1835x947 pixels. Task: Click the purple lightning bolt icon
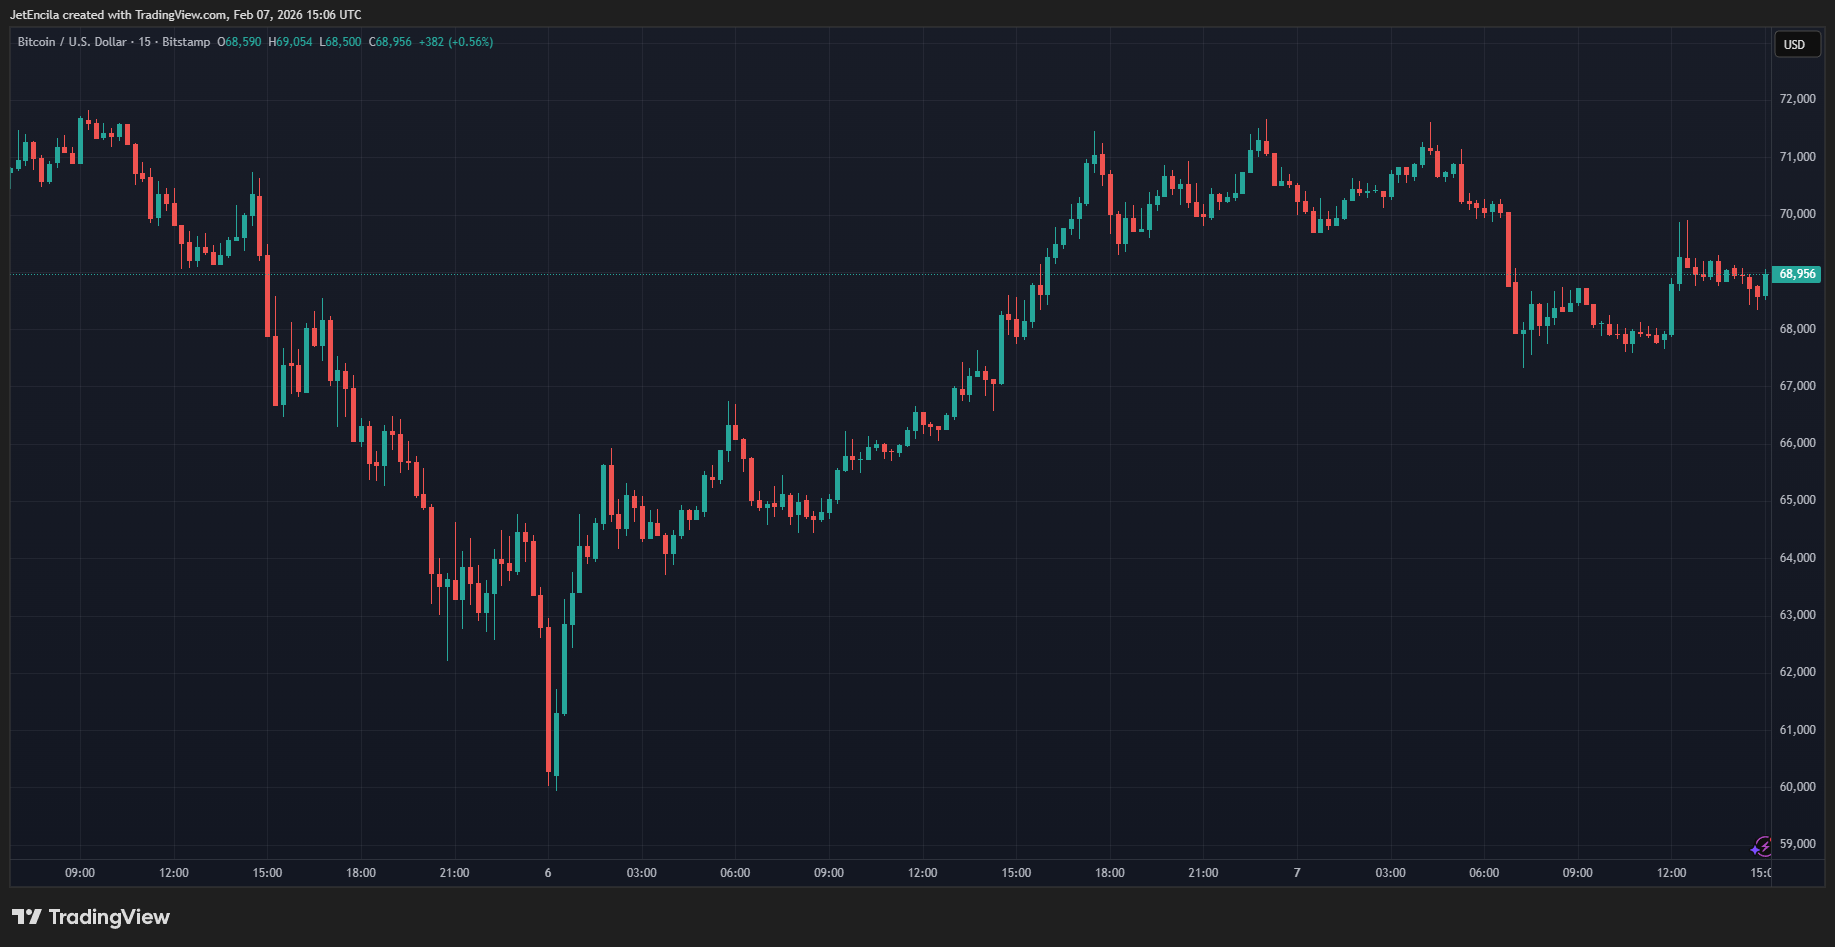[x=1761, y=847]
